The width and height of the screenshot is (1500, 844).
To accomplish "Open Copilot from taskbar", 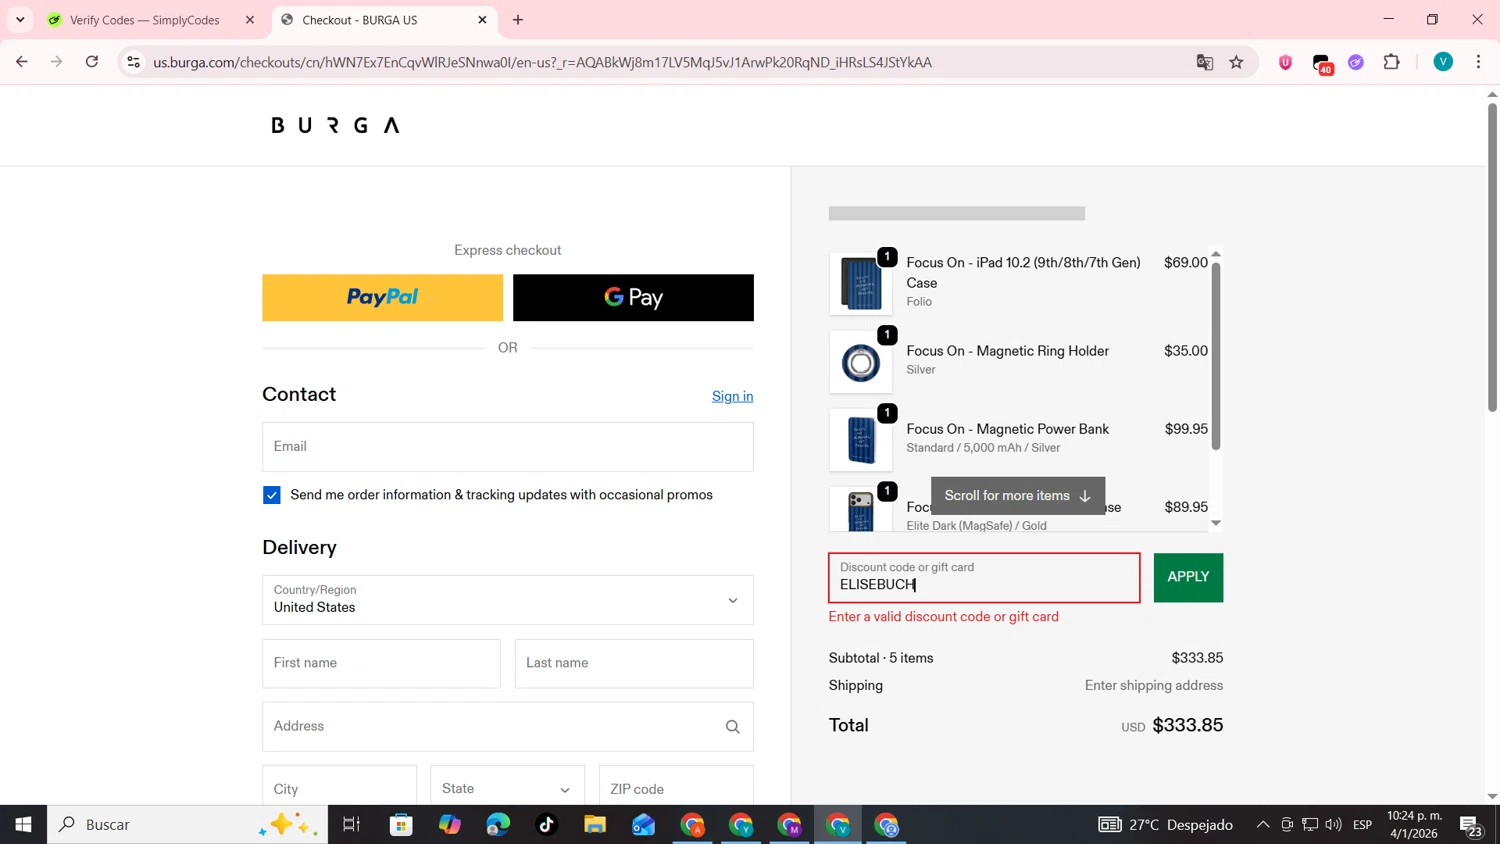I will tap(450, 825).
